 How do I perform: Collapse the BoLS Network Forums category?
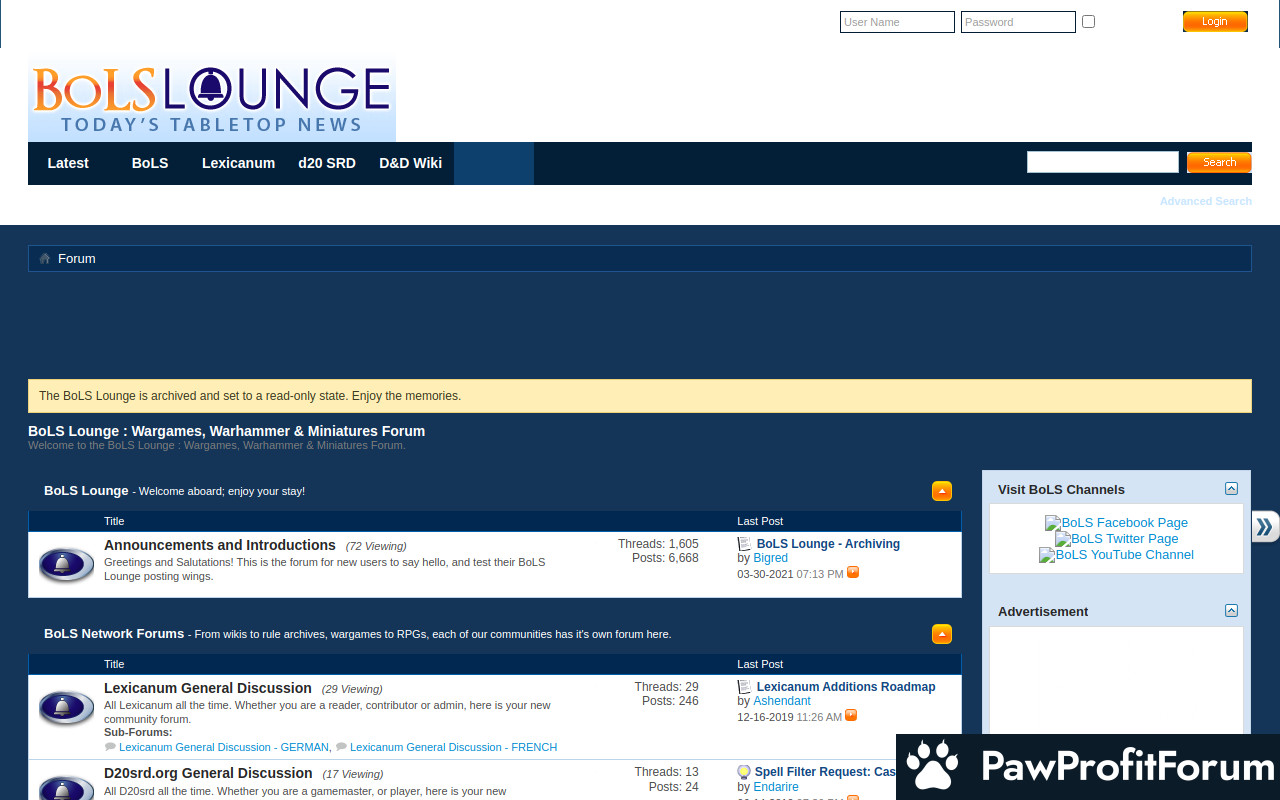point(942,634)
